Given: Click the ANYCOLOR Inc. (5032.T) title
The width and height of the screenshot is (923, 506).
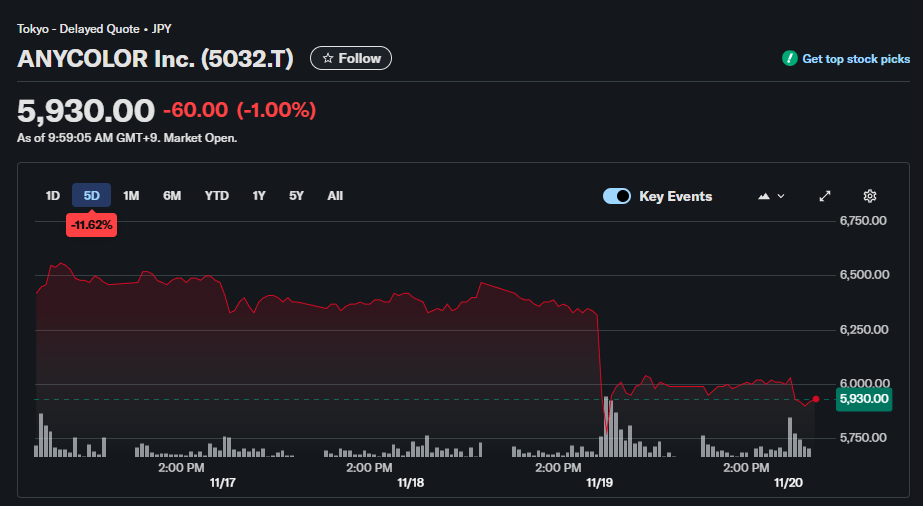Looking at the screenshot, I should coord(155,59).
